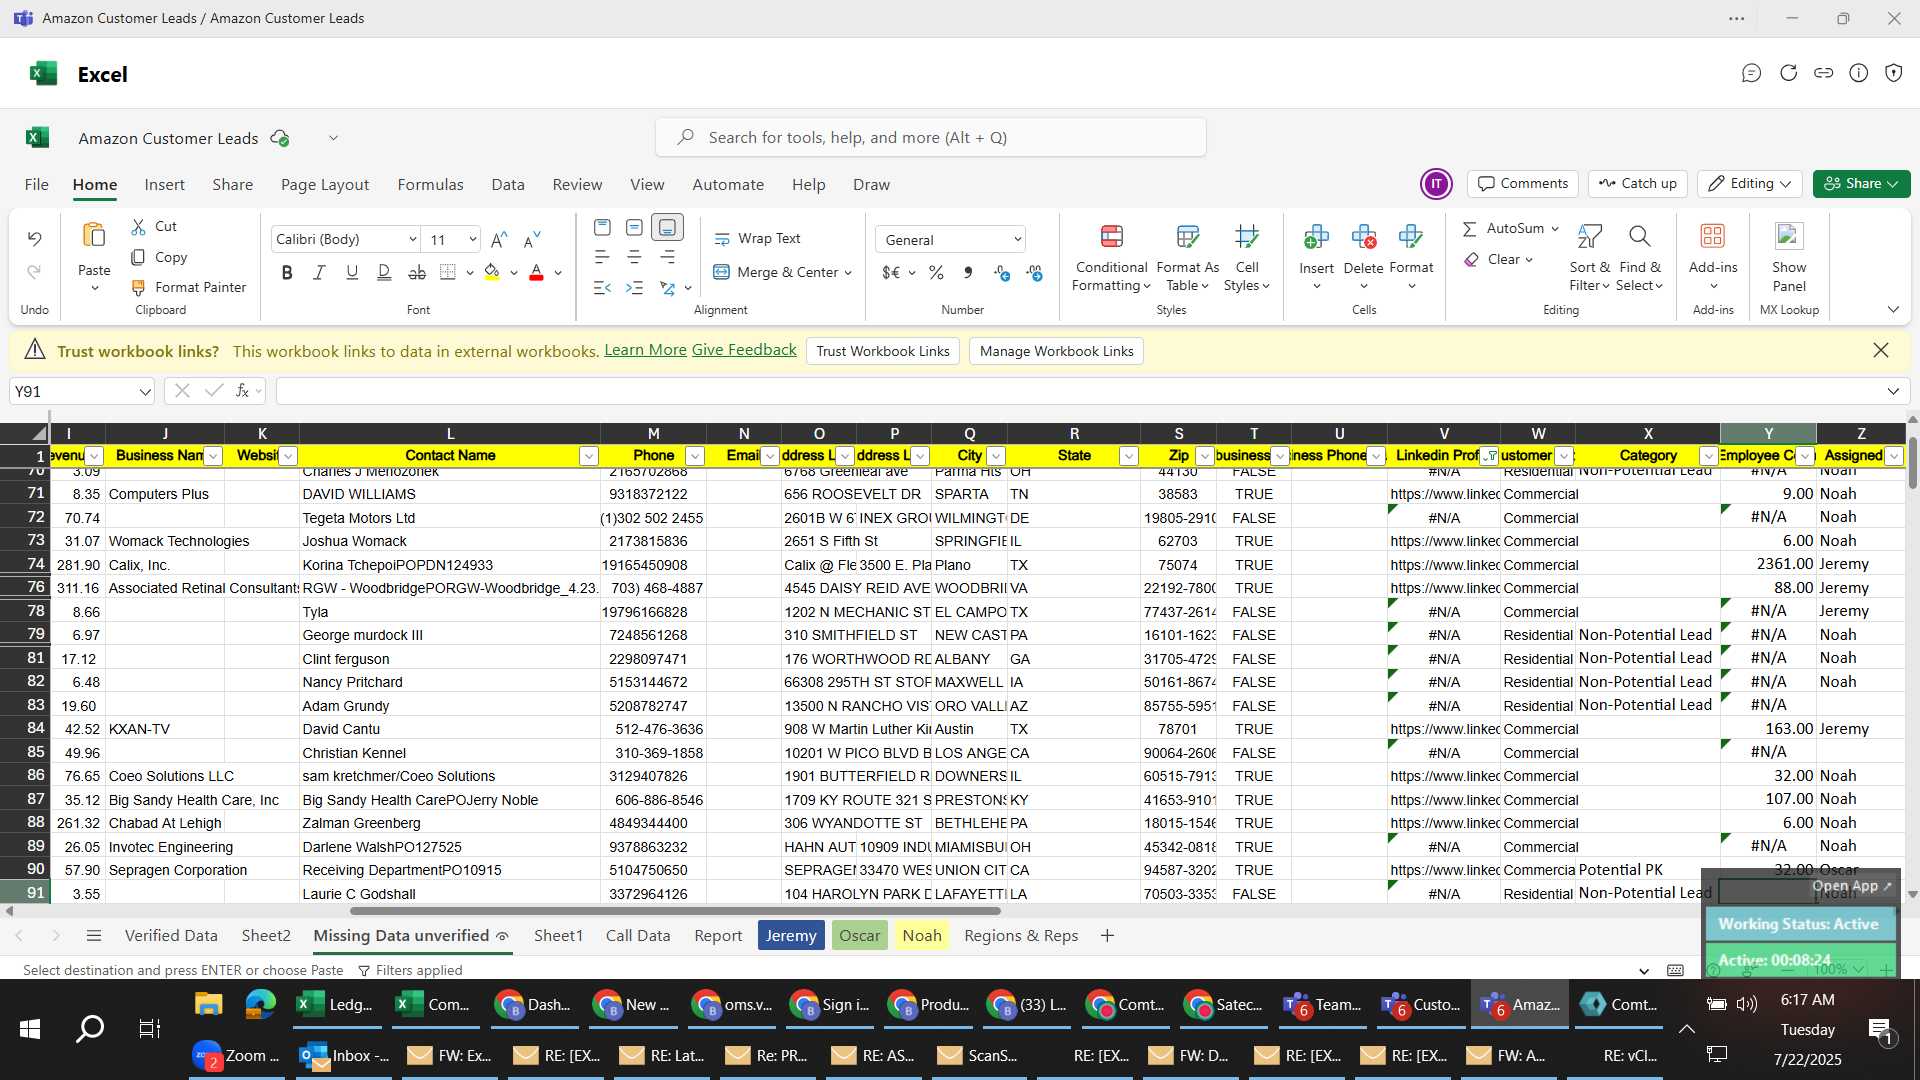Click the Cut scissors icon
This screenshot has height=1080, width=1920.
138,227
